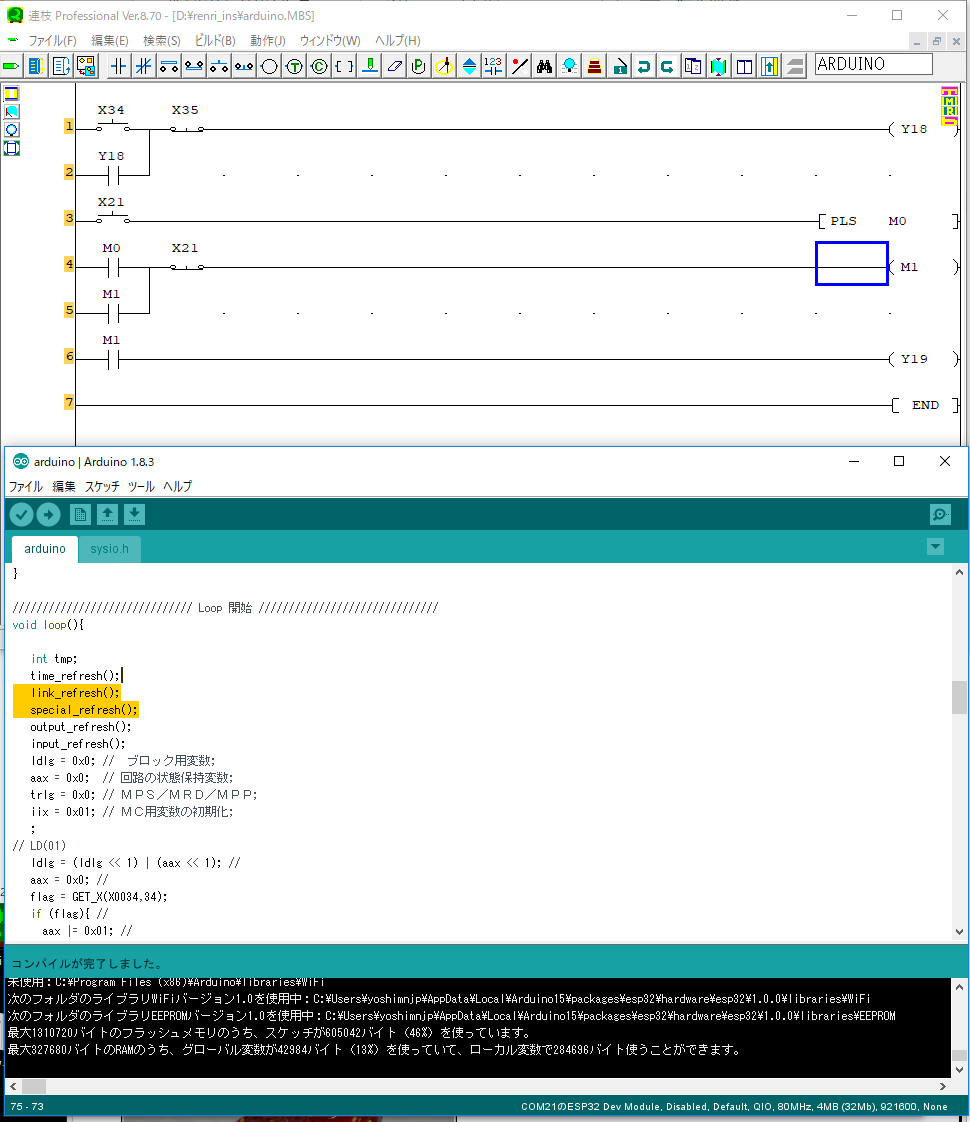Open the ビルド(B) menu

215,41
